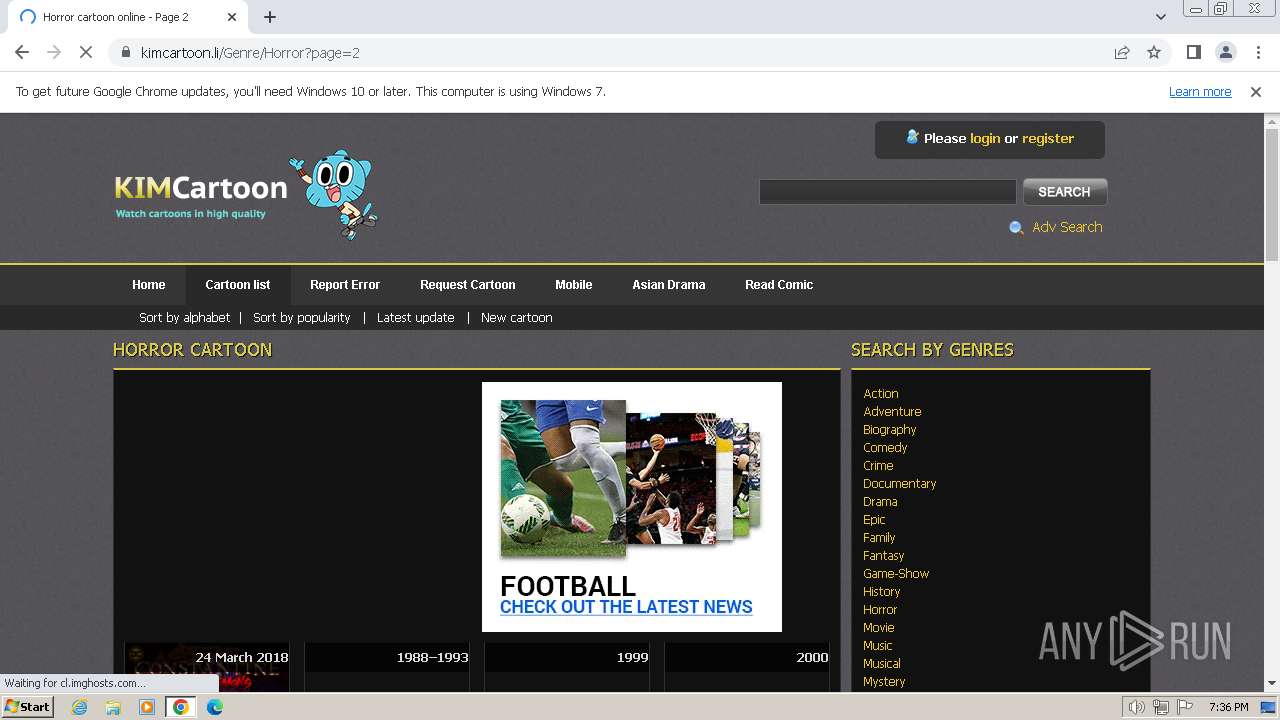
Task: Switch to Mobile version
Action: (x=574, y=285)
